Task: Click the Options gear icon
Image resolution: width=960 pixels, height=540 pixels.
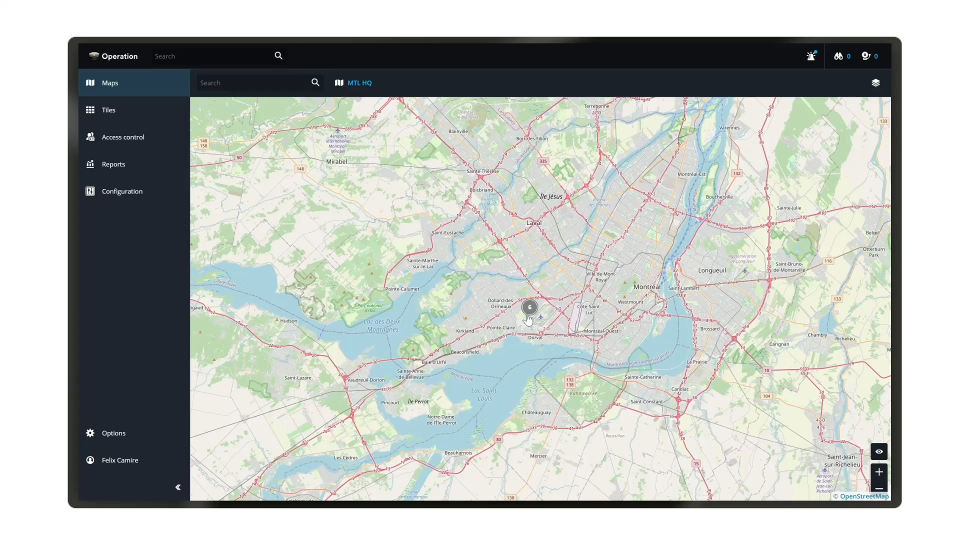Action: [x=90, y=433]
